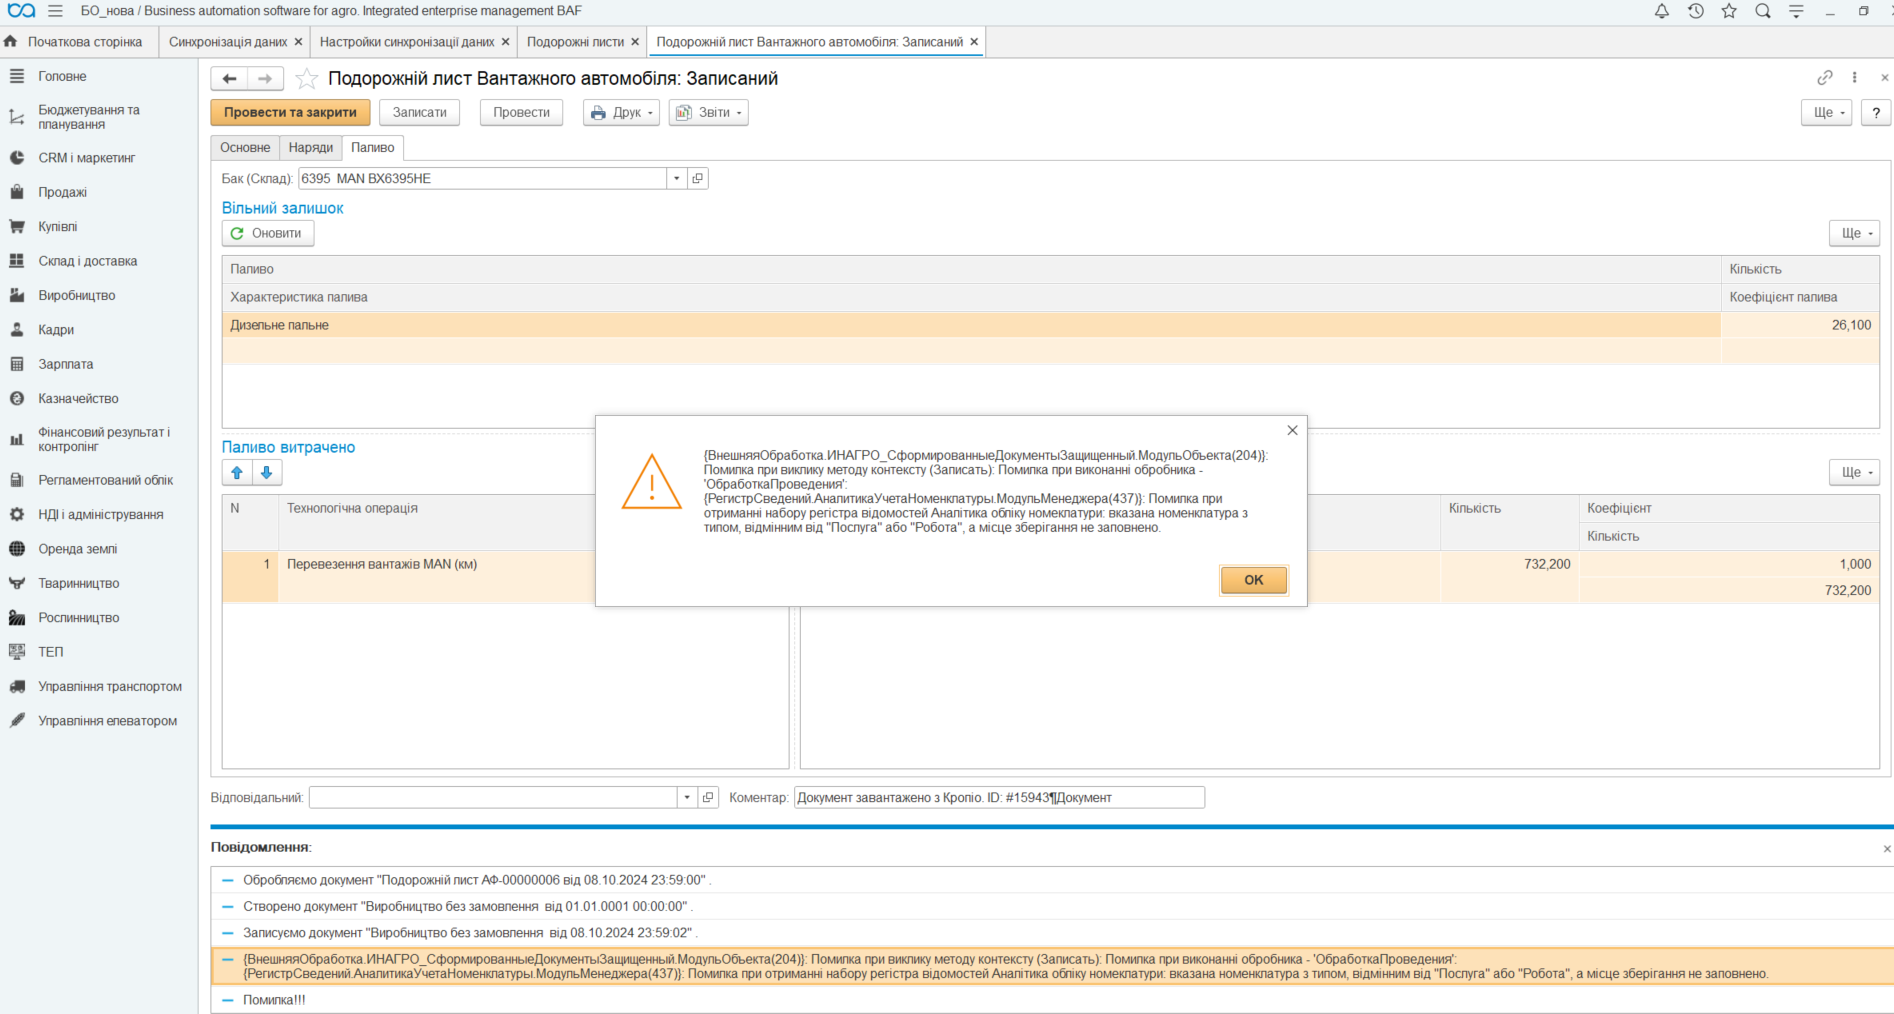Go forward with the right arrow
Viewport: 1894px width, 1014px height.
pyautogui.click(x=265, y=78)
